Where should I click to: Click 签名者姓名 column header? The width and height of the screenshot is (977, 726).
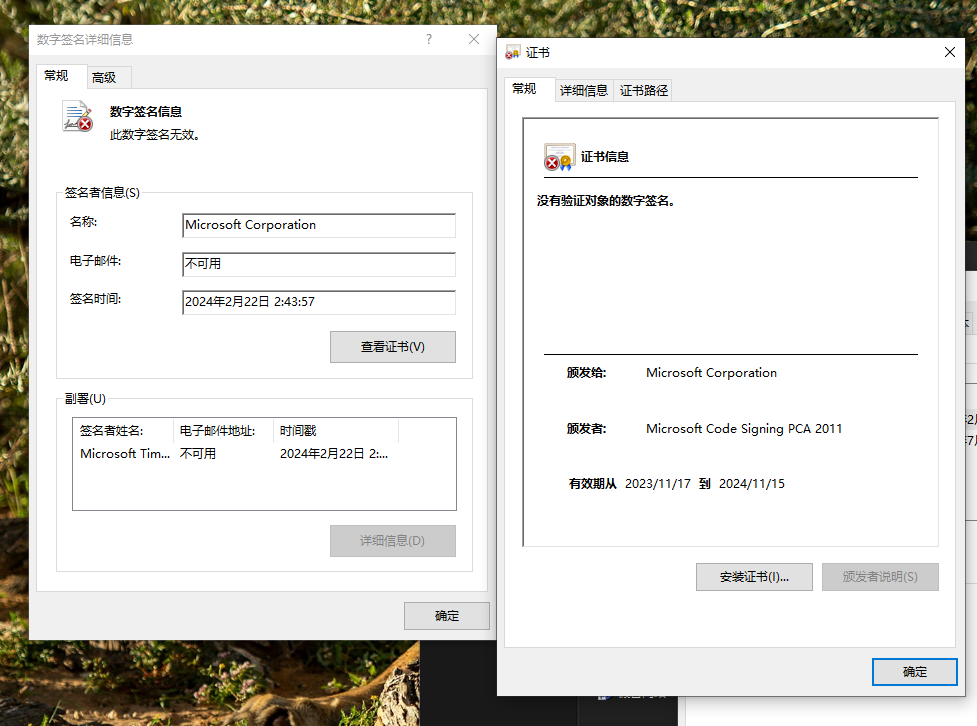click(123, 431)
